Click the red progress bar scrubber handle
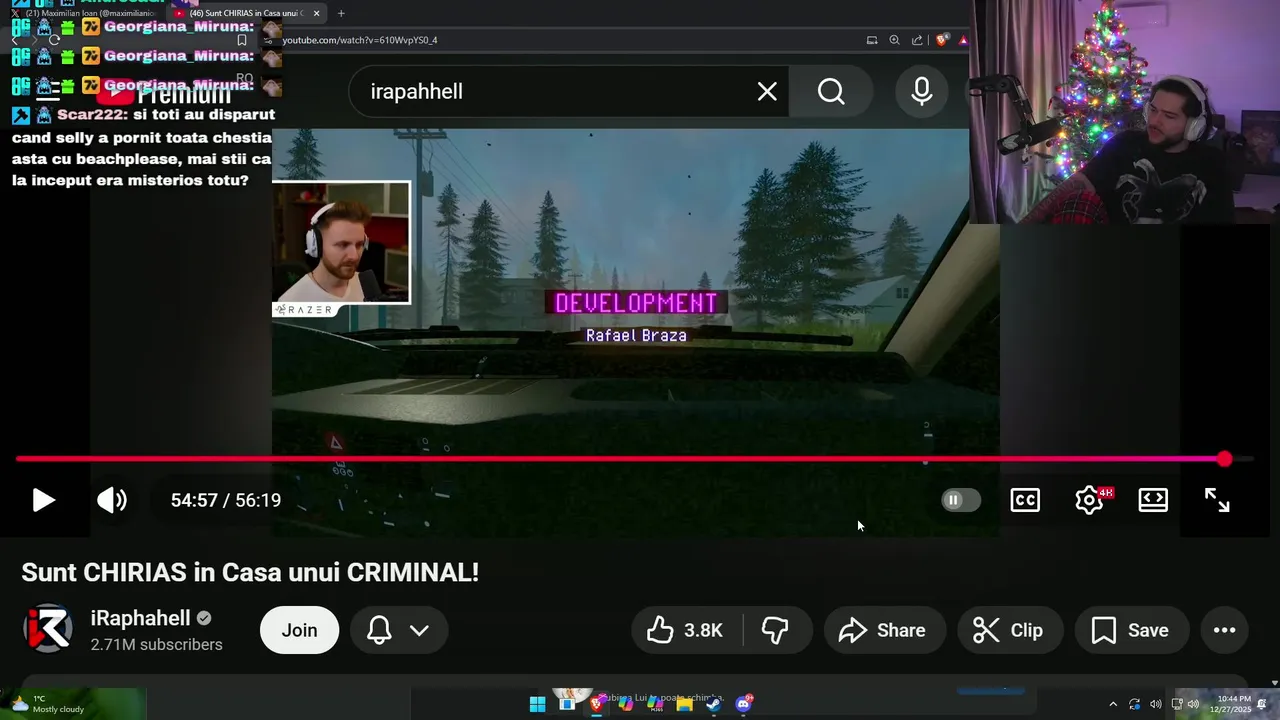Image resolution: width=1280 pixels, height=720 pixels. tap(1224, 459)
